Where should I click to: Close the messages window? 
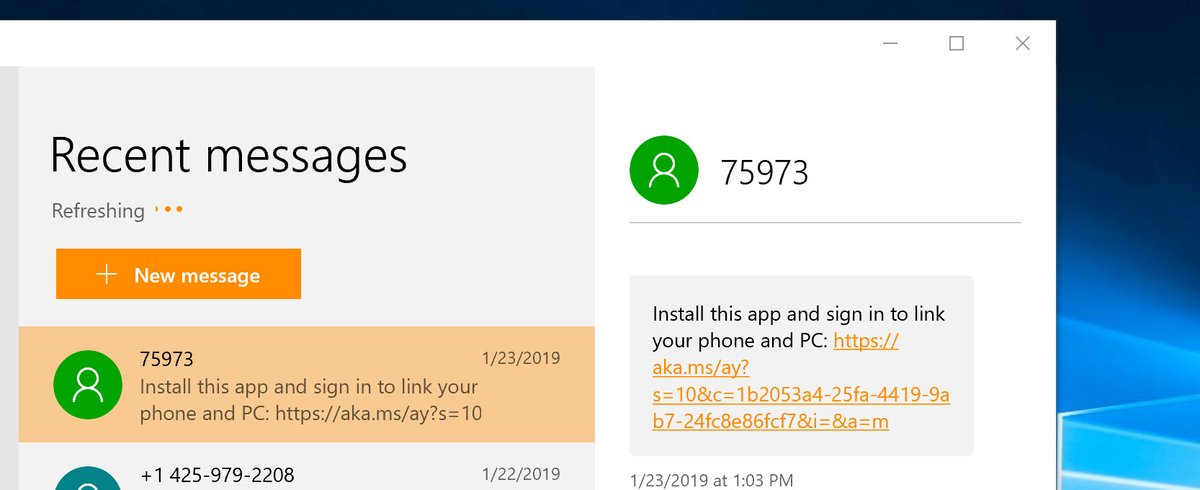click(1022, 43)
